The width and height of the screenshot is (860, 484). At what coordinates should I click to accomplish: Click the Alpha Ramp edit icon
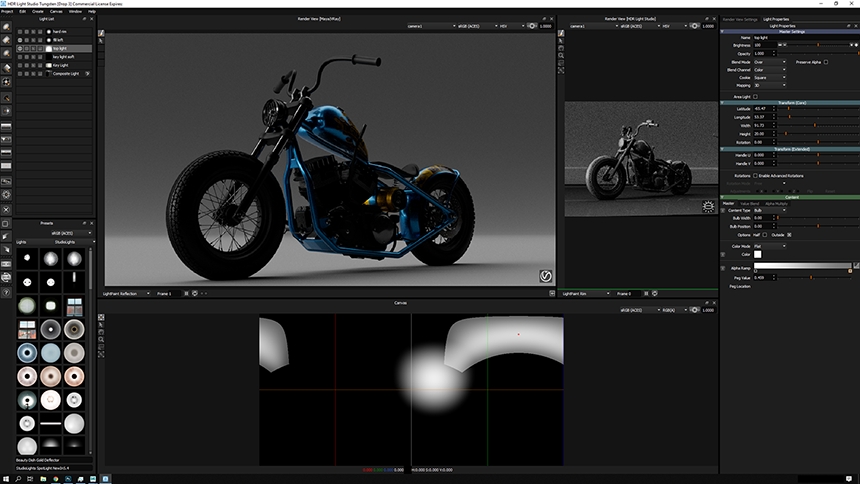856,266
